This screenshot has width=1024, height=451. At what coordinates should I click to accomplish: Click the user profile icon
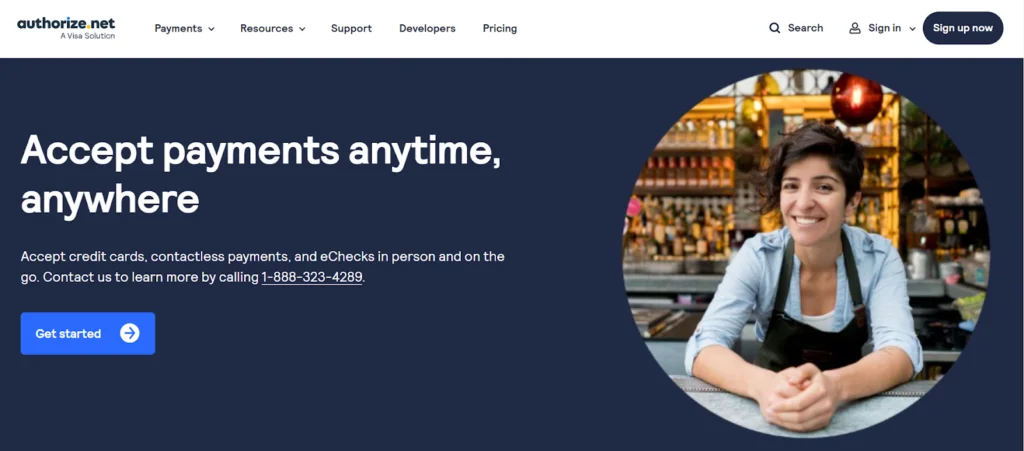click(x=855, y=28)
